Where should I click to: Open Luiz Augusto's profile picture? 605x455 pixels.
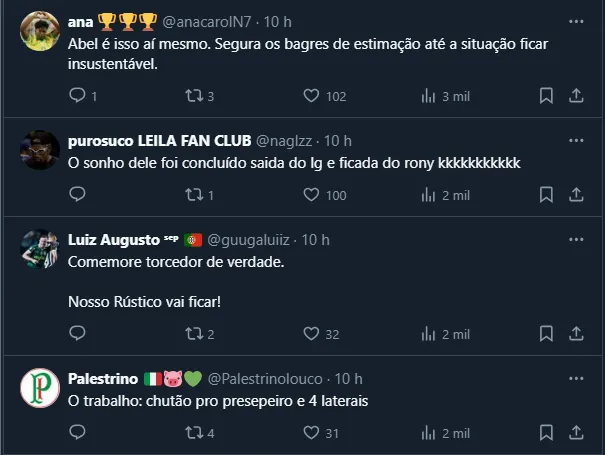tap(40, 249)
